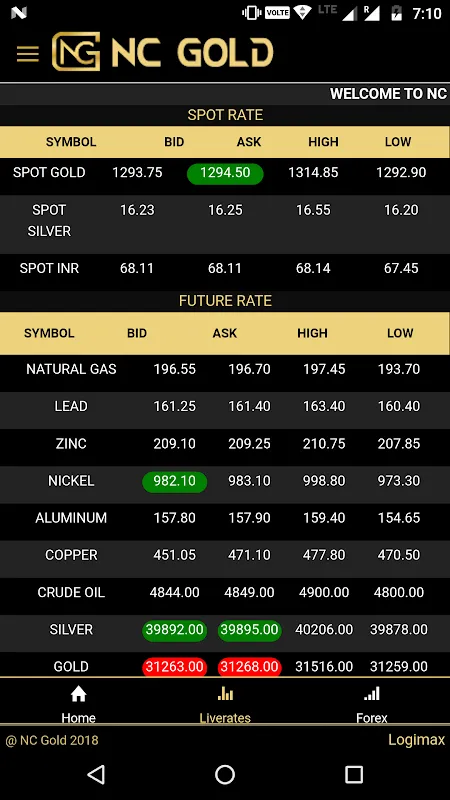The image size is (450, 800).
Task: Tap the NC Gold logo
Action: [x=162, y=52]
